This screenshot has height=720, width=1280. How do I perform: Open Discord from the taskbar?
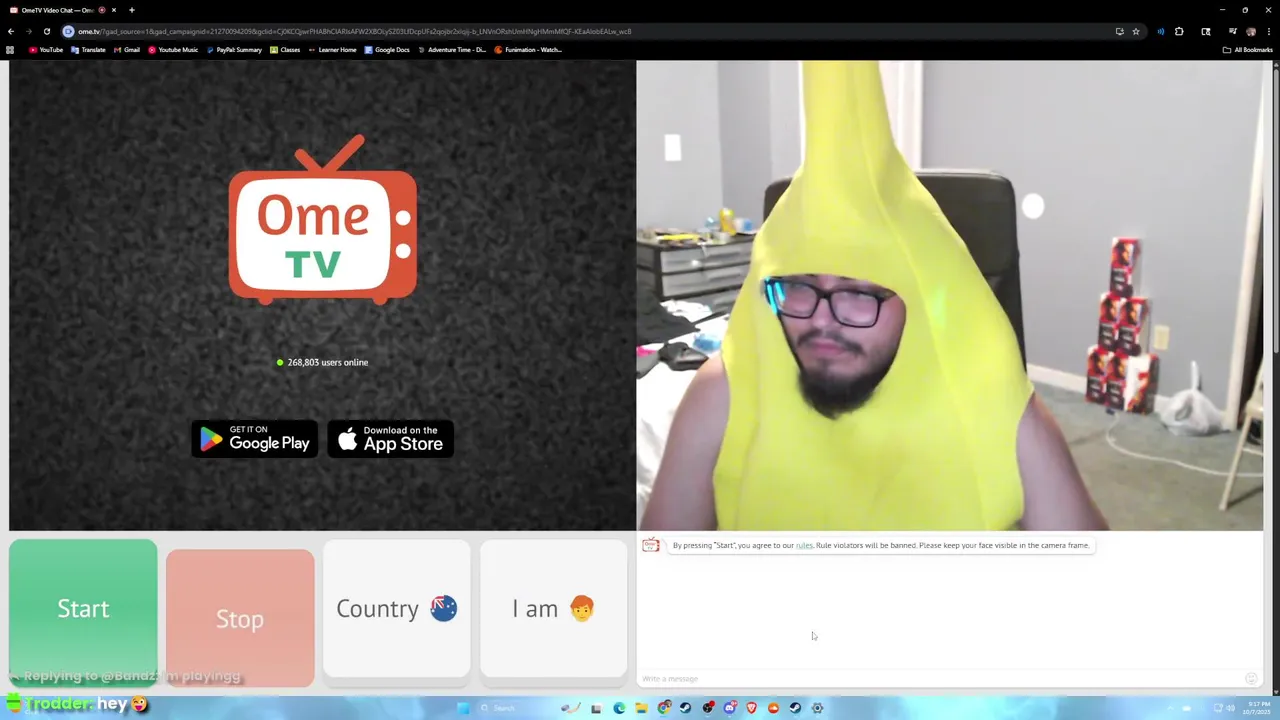tap(730, 708)
